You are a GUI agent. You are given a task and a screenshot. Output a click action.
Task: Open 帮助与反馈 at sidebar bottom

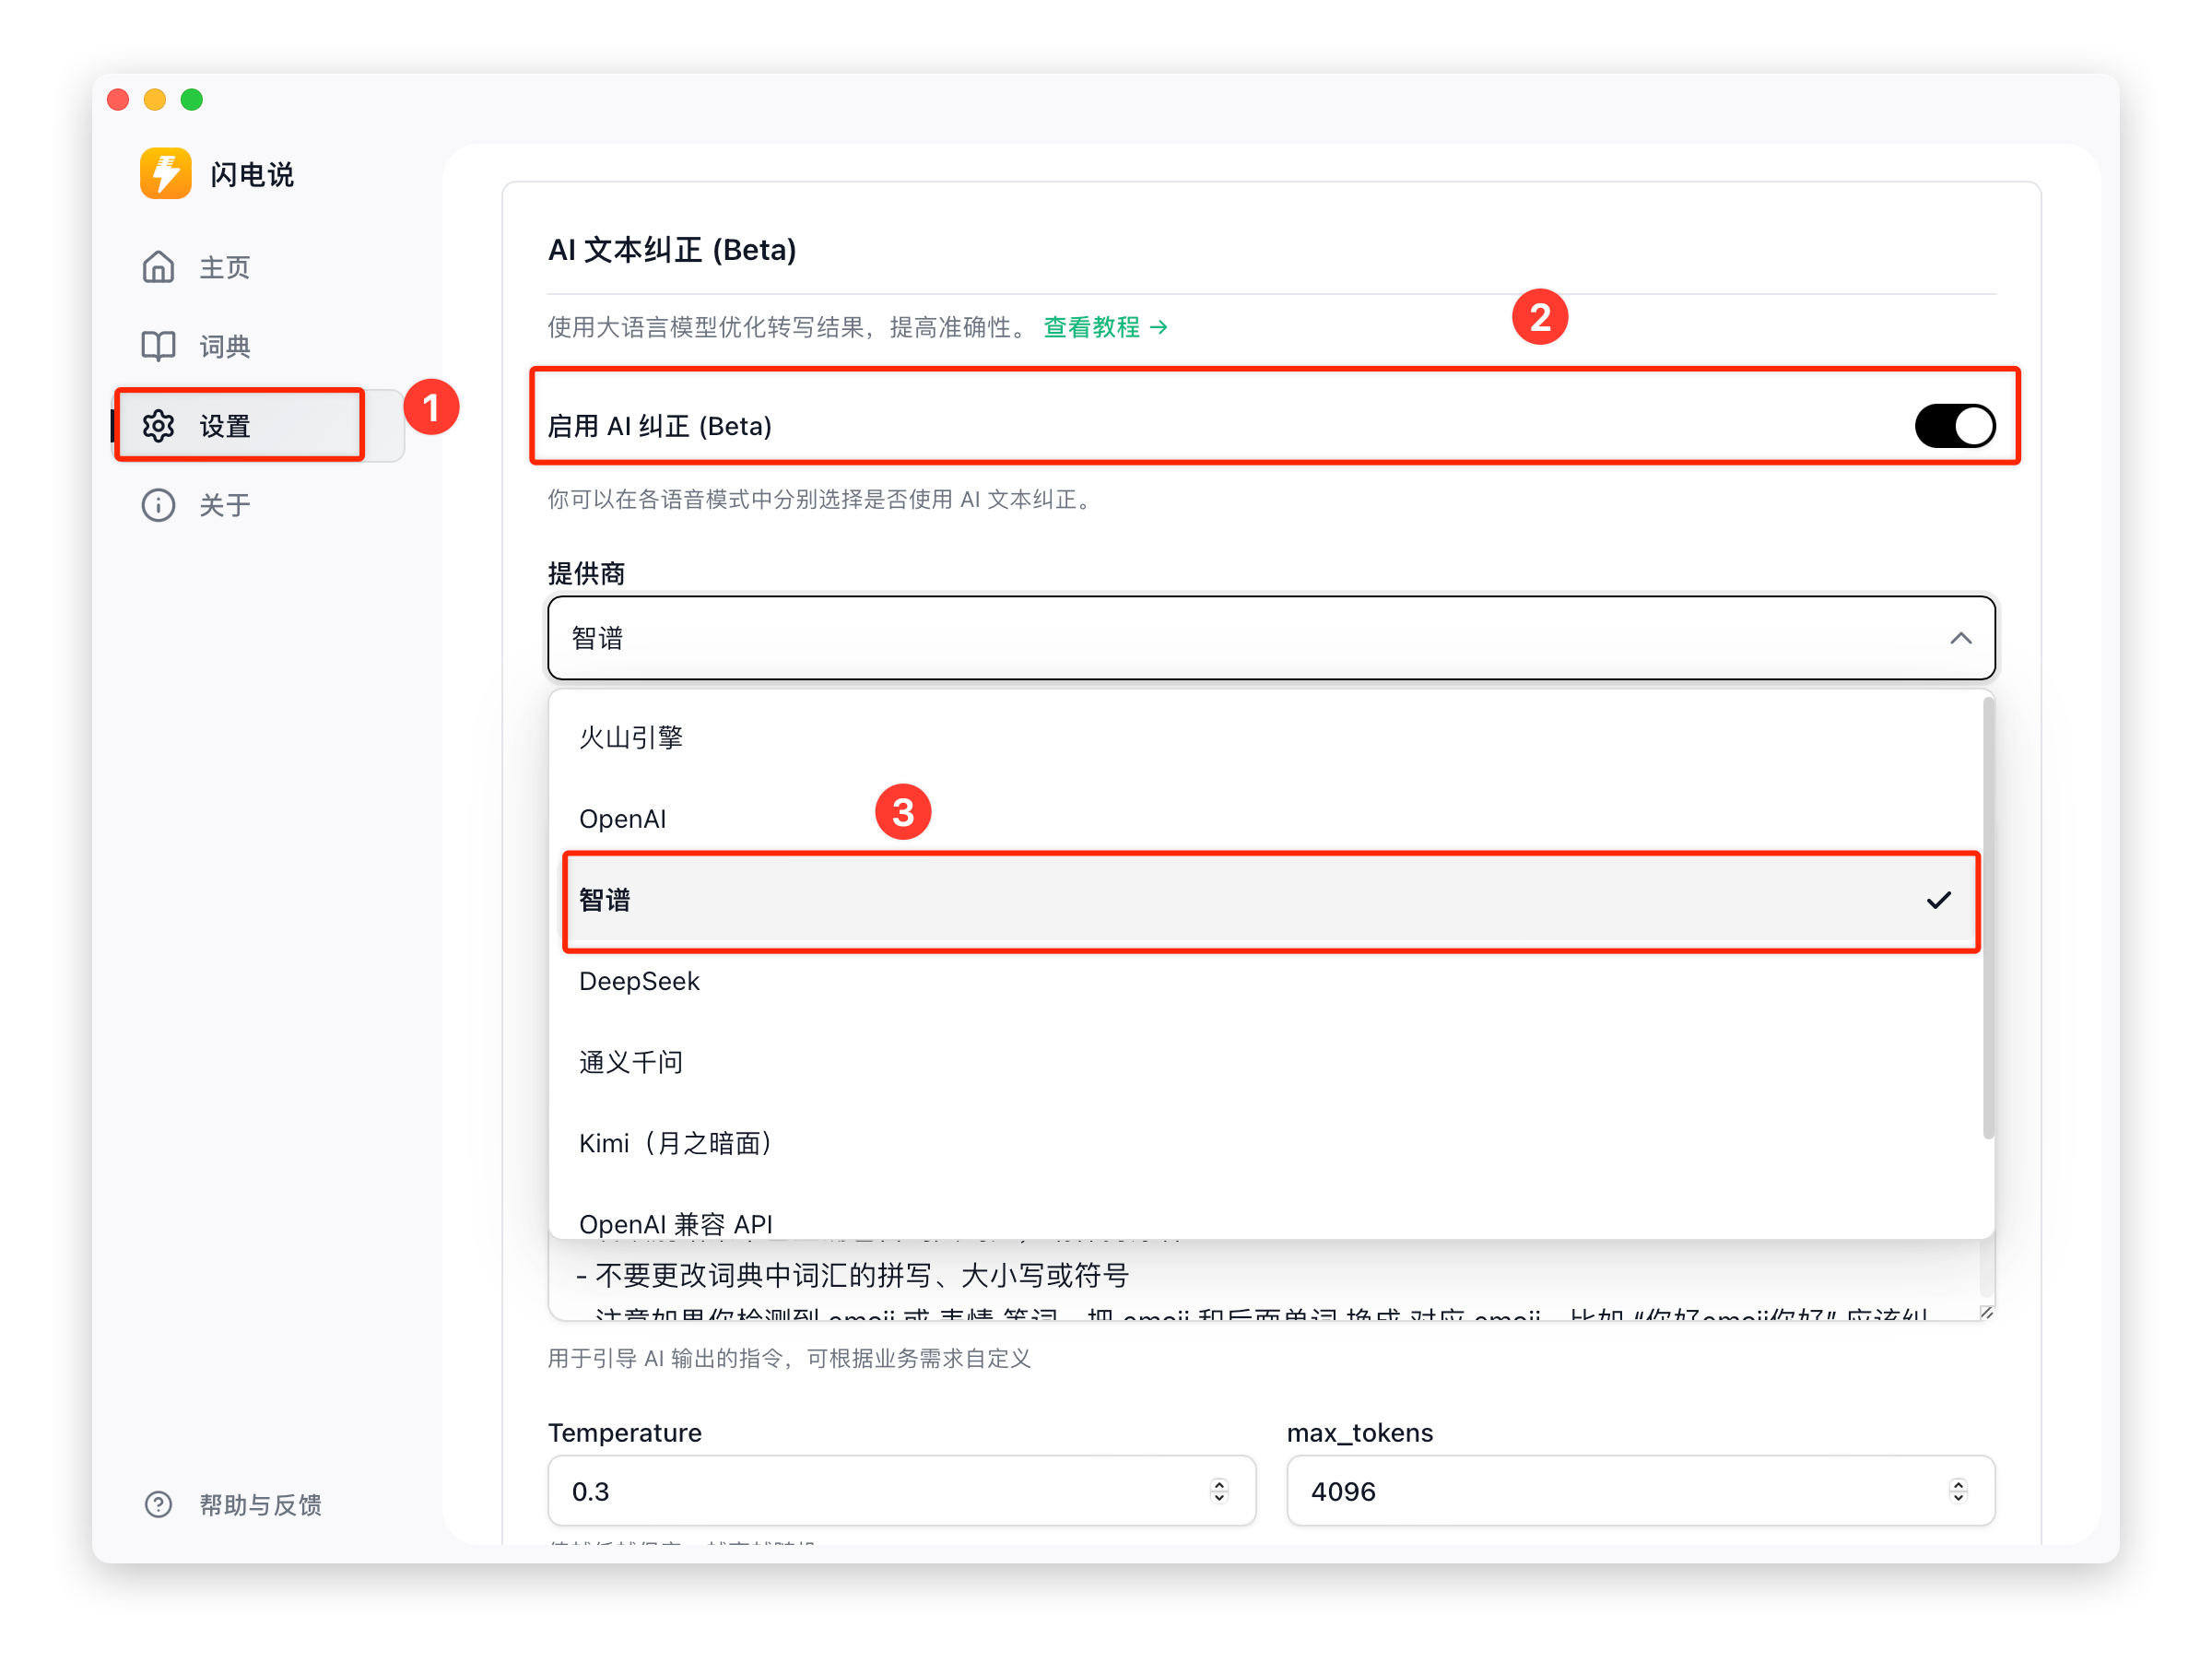tap(260, 1504)
